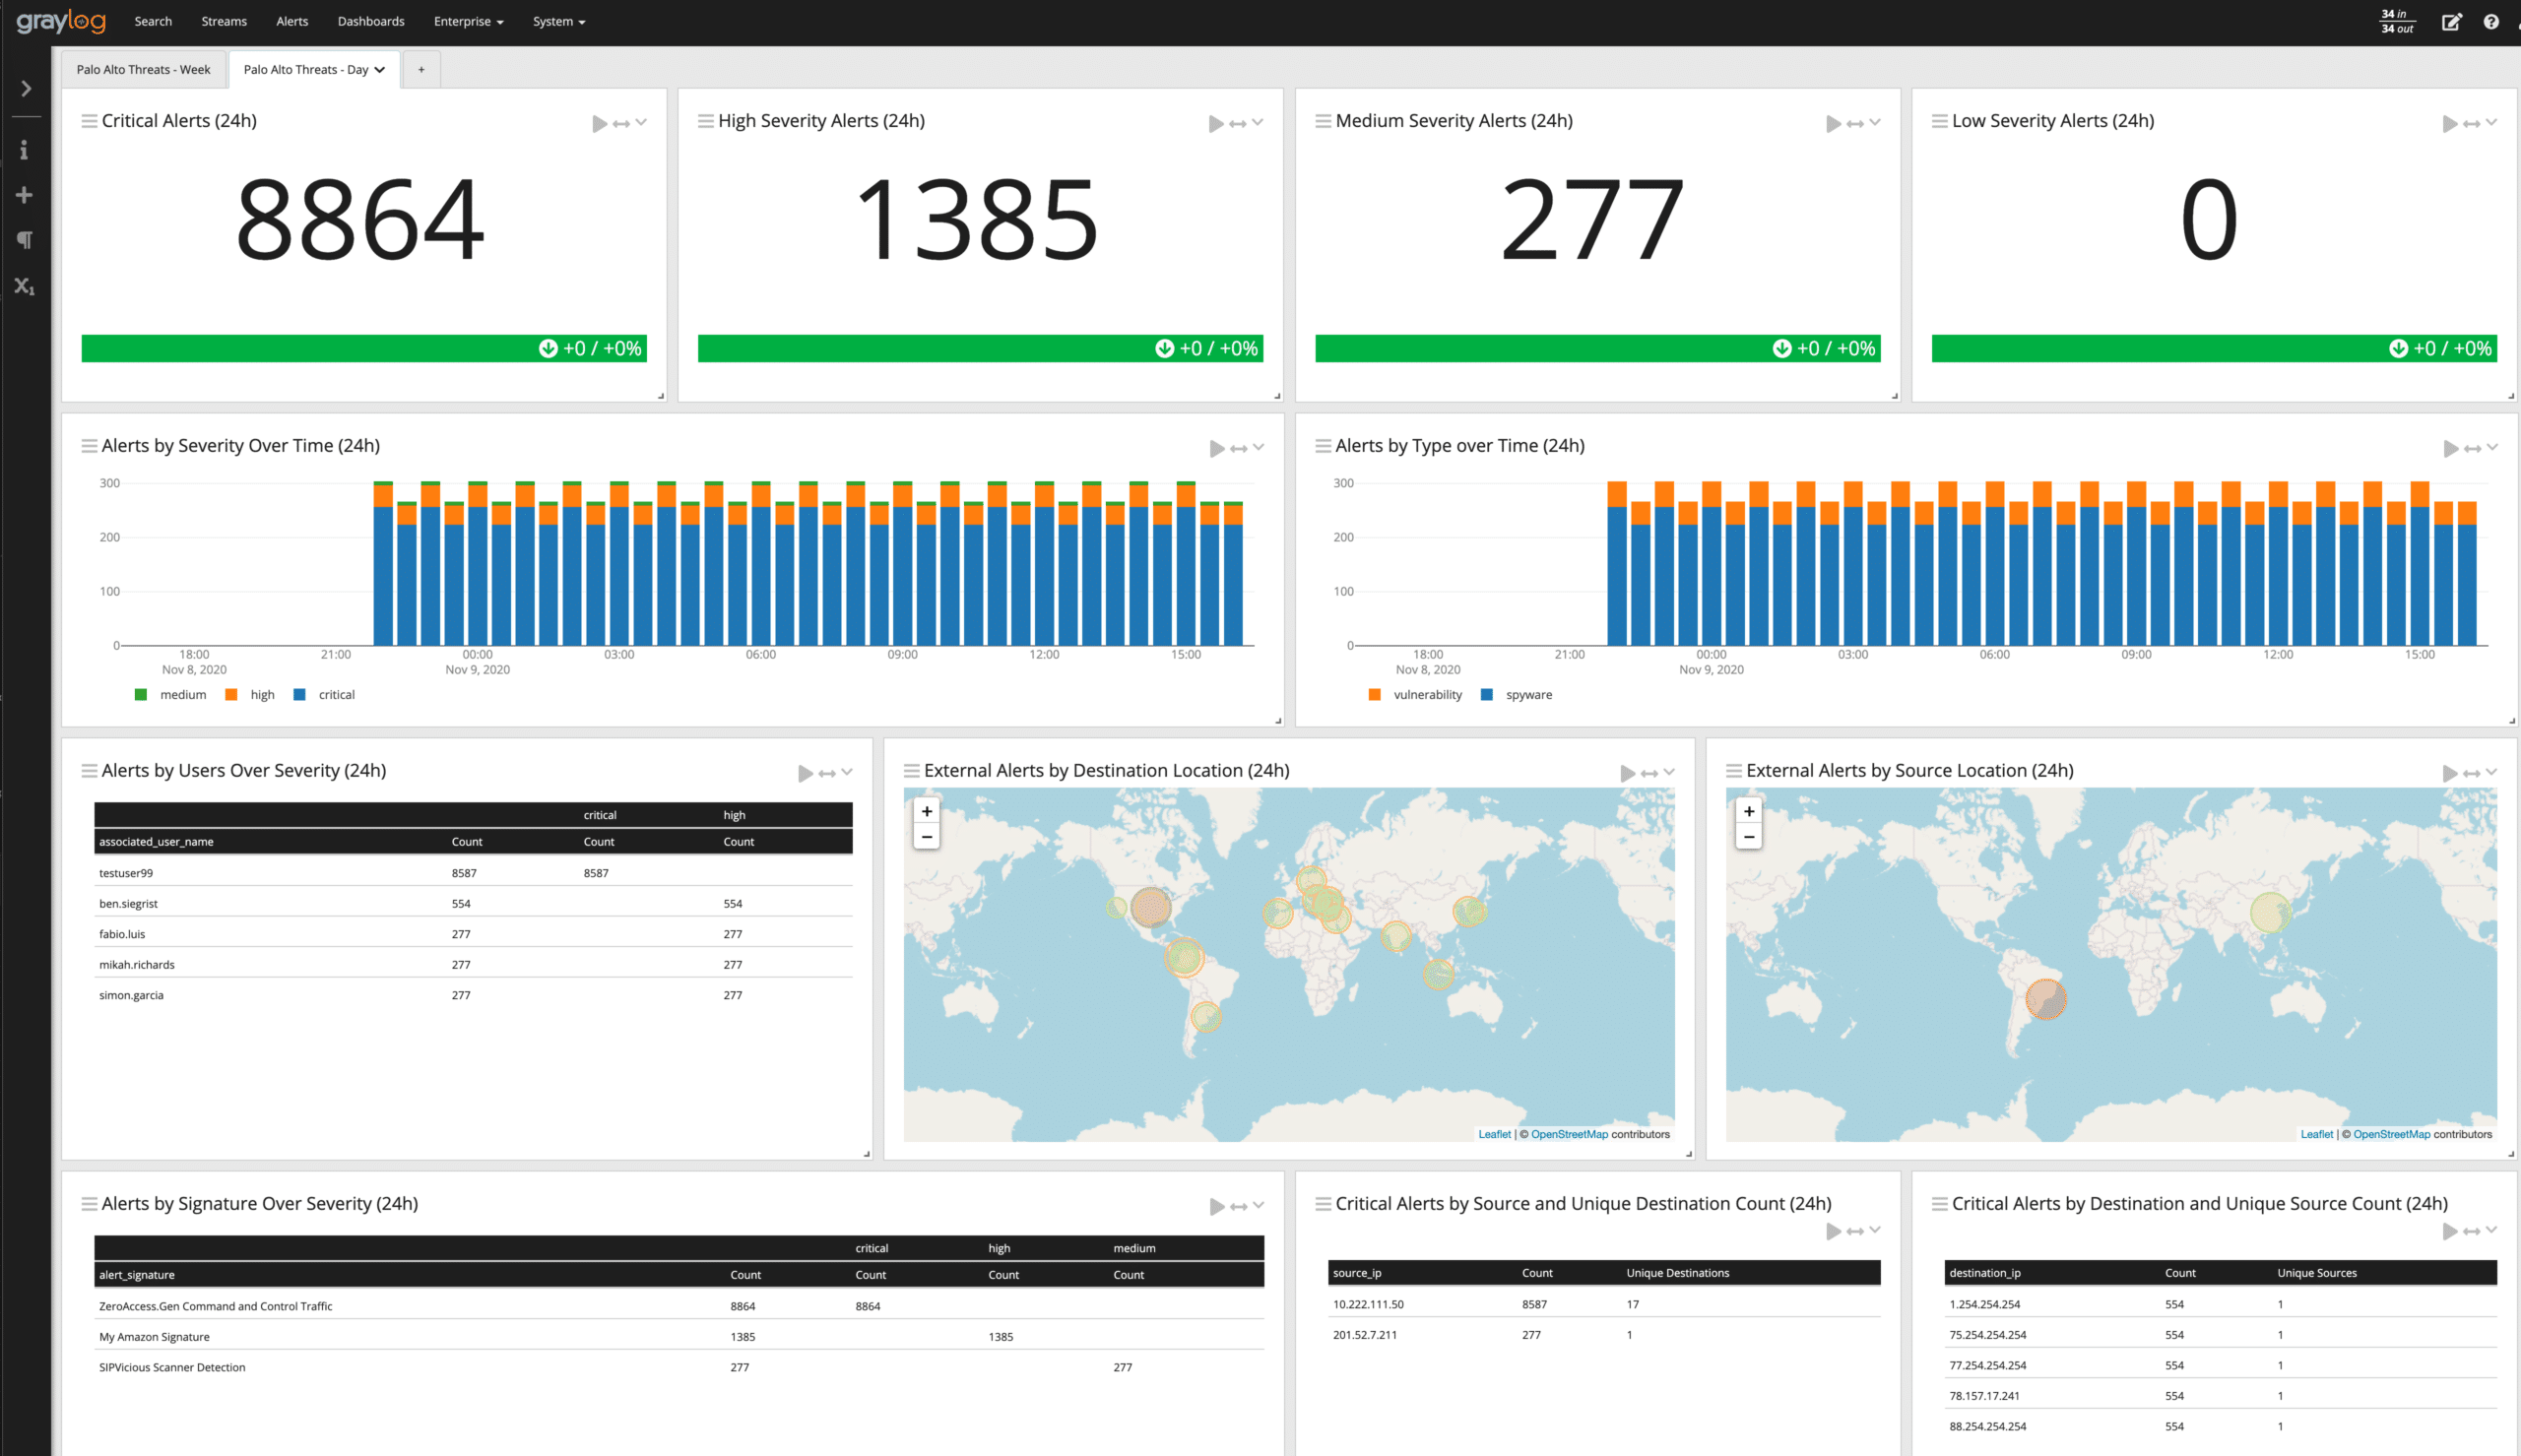Image resolution: width=2521 pixels, height=1456 pixels.
Task: Open the sidebar description info icon
Action: click(x=25, y=150)
